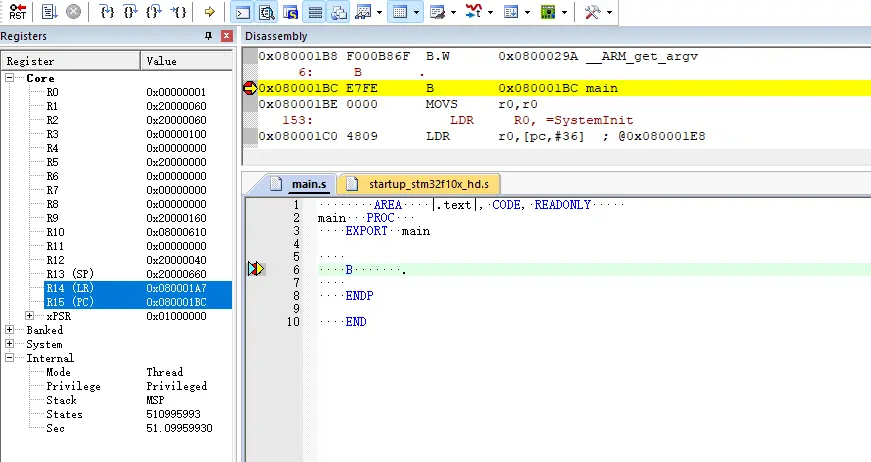Open the Toolbox dropdown arrow

pyautogui.click(x=610, y=13)
